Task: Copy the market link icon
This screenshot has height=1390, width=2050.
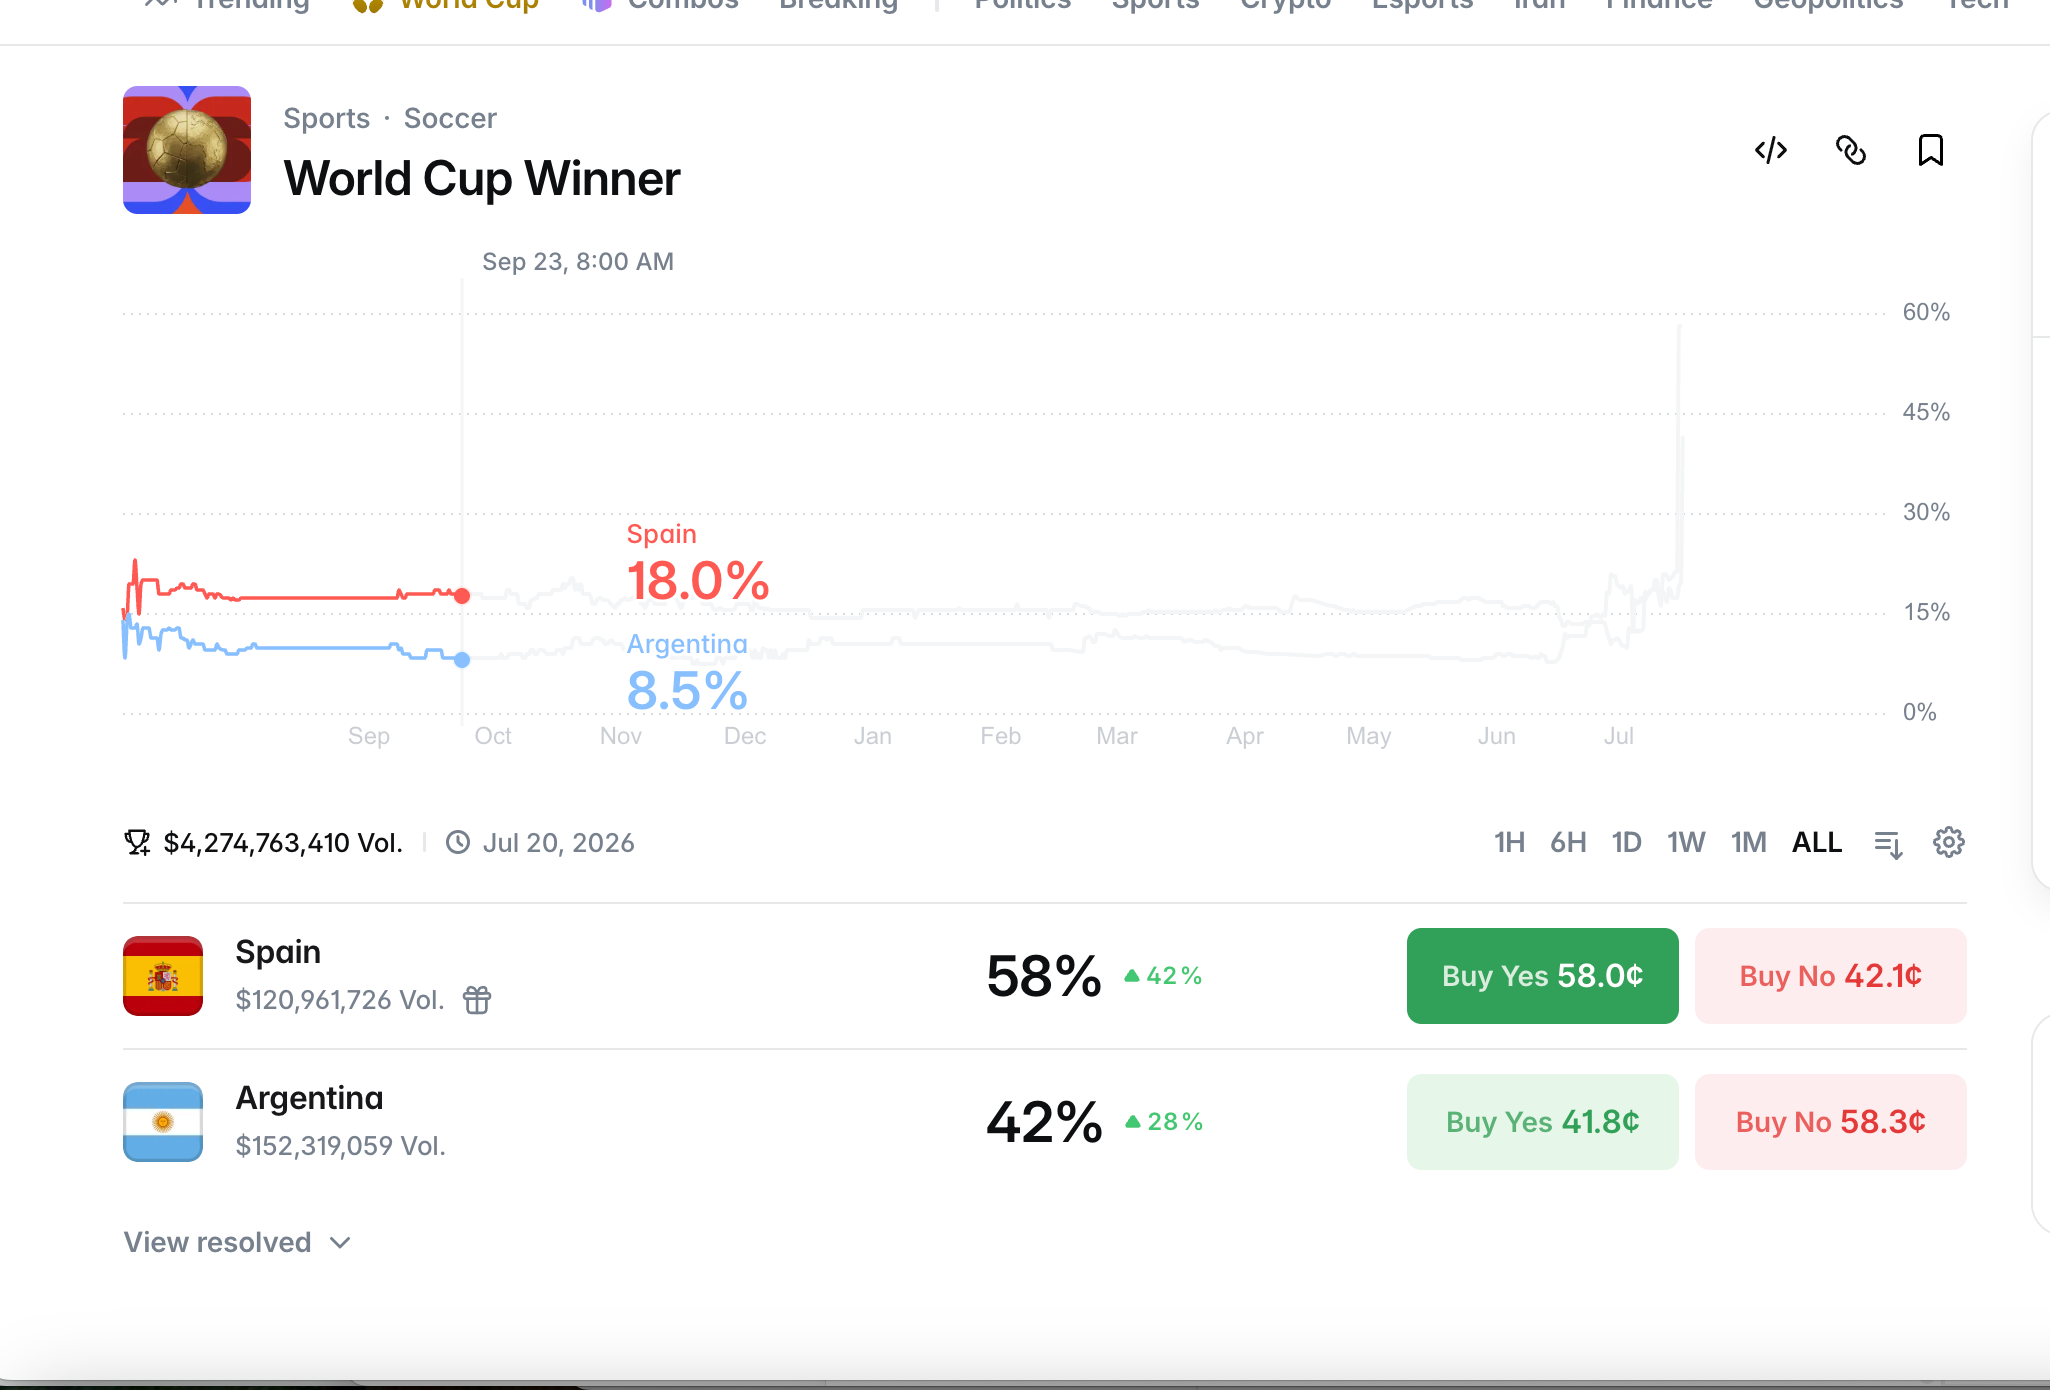Action: (1851, 150)
